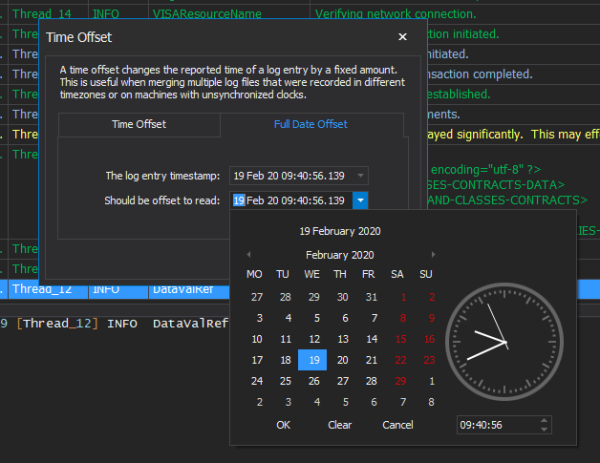Decrease time with spinner down arrow
Screen dimensions: 600x463
[544, 429]
